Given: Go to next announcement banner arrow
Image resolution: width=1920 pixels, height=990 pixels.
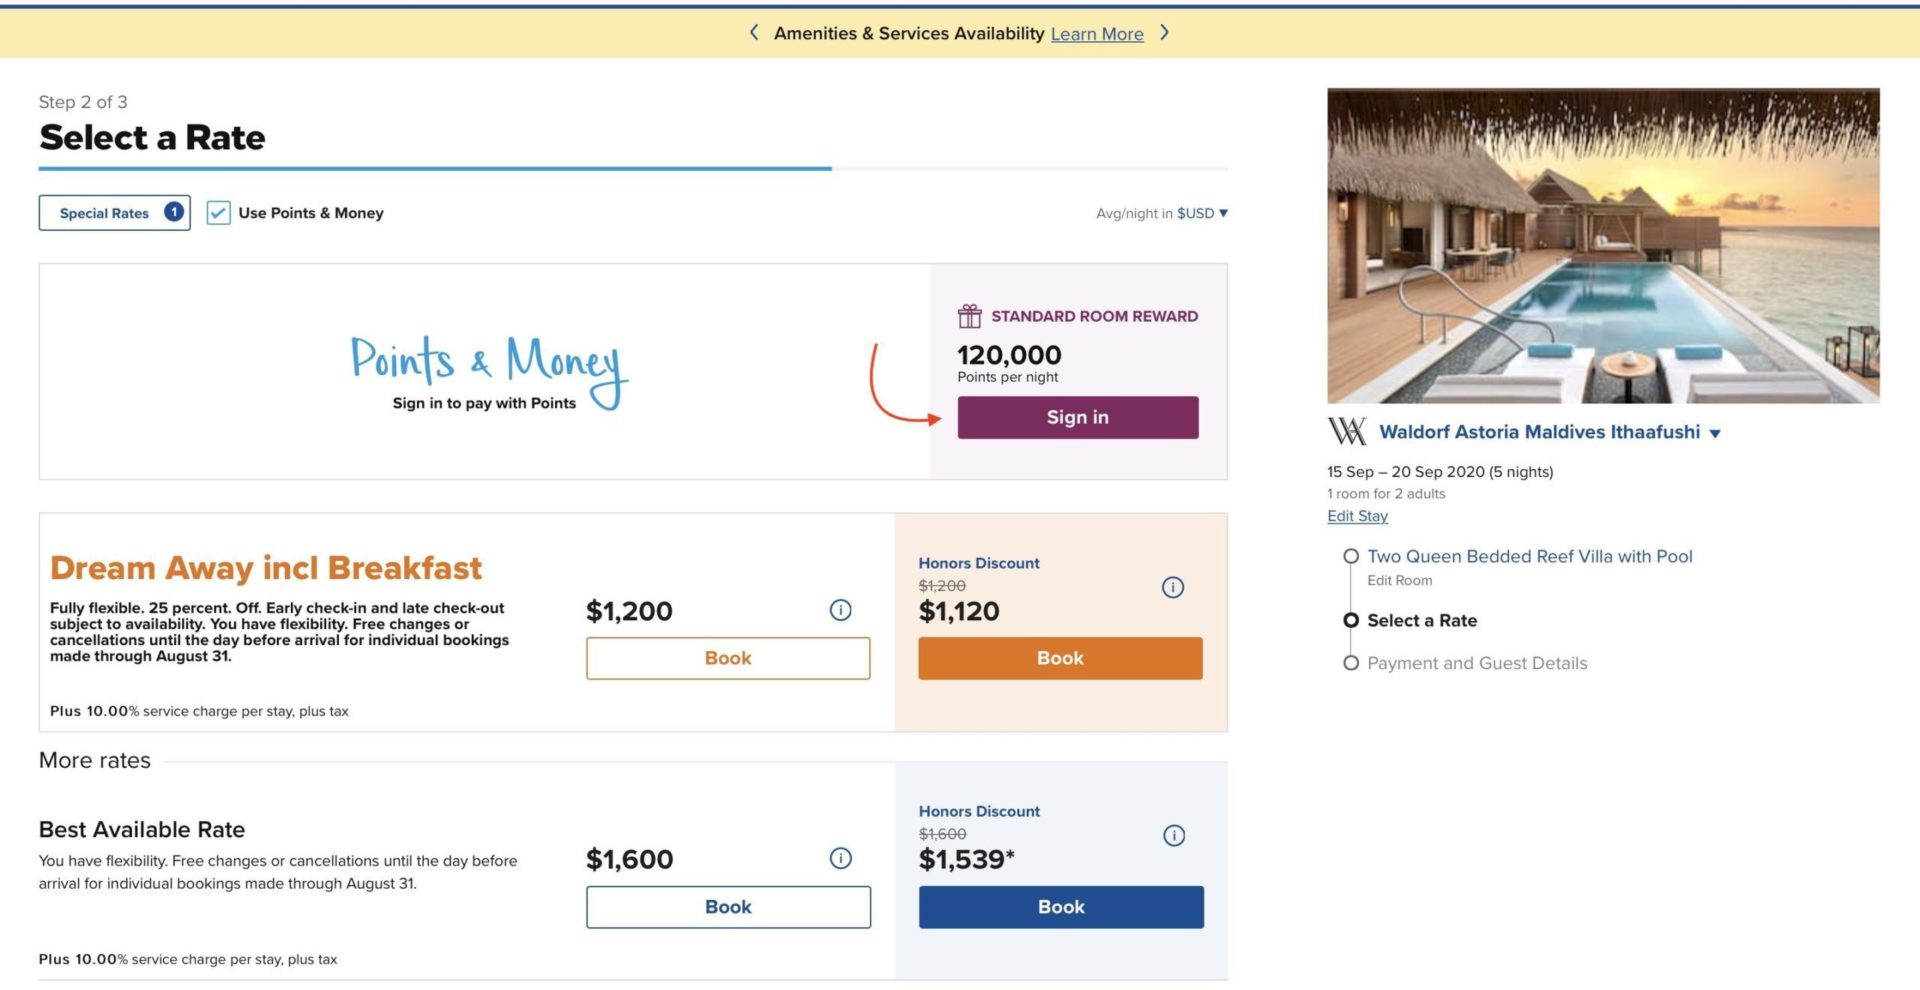Looking at the screenshot, I should (1164, 33).
